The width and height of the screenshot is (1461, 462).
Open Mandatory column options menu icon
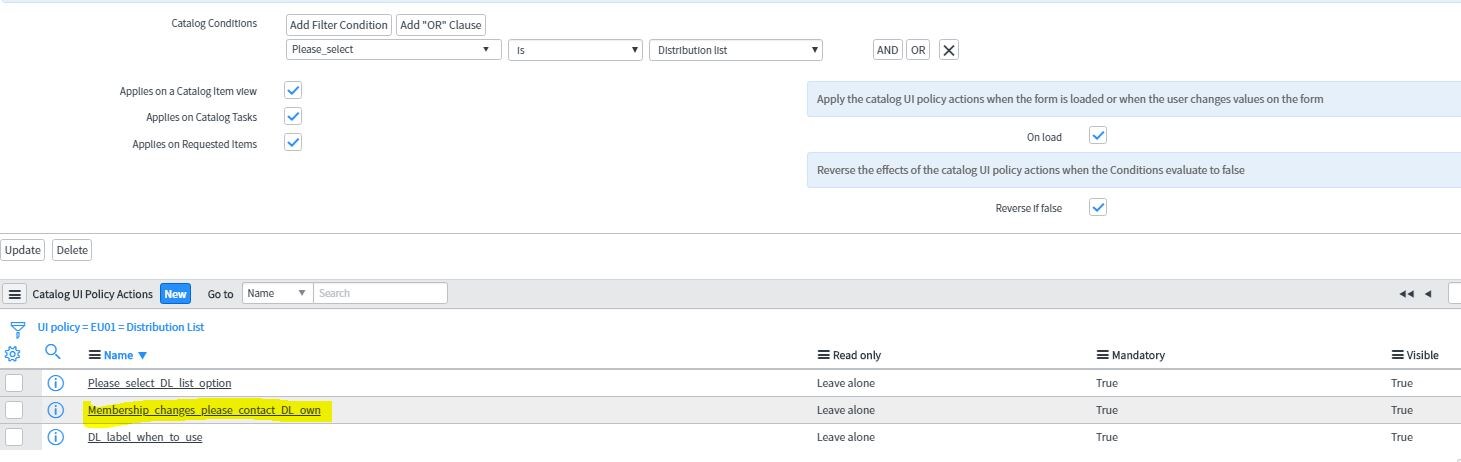coord(1103,355)
